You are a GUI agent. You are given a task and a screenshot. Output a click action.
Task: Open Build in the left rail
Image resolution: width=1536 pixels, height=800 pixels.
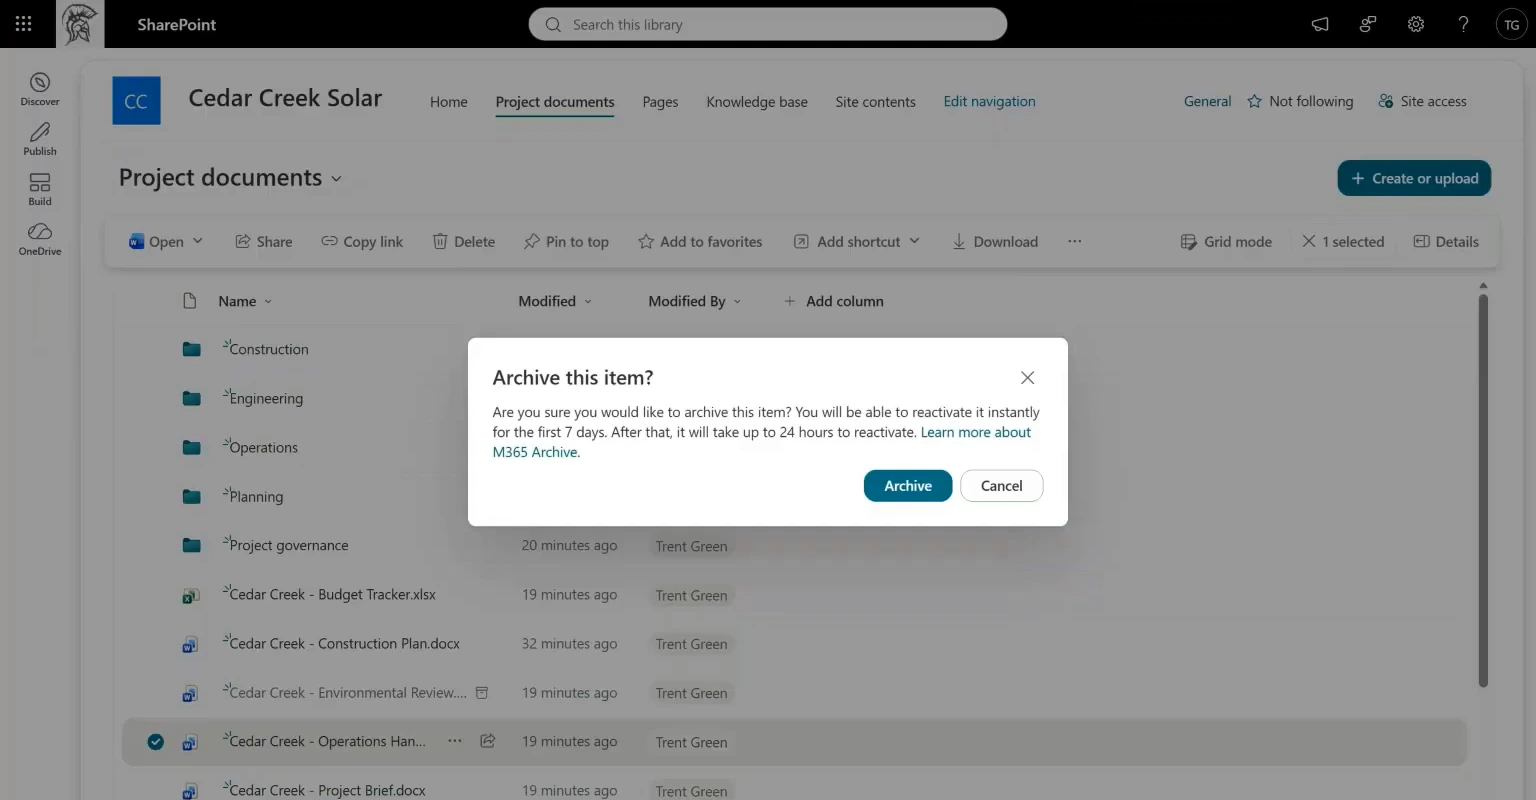(x=40, y=189)
